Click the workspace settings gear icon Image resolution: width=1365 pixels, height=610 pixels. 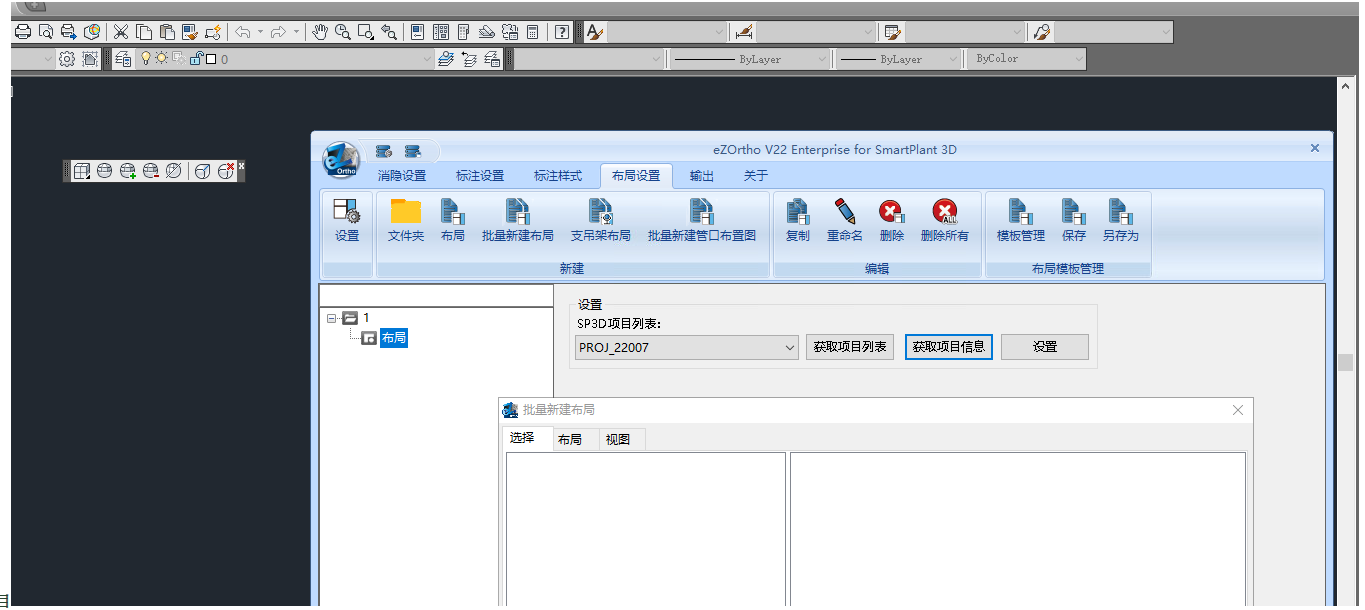click(x=67, y=59)
